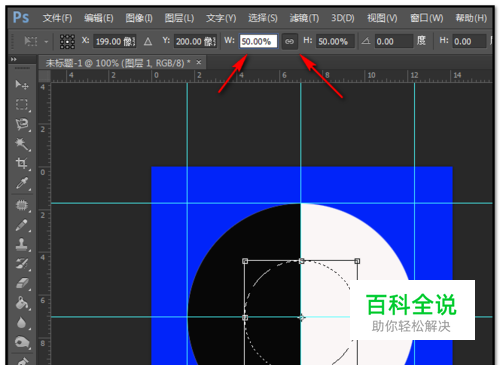Open the 图层(L) menu

179,18
